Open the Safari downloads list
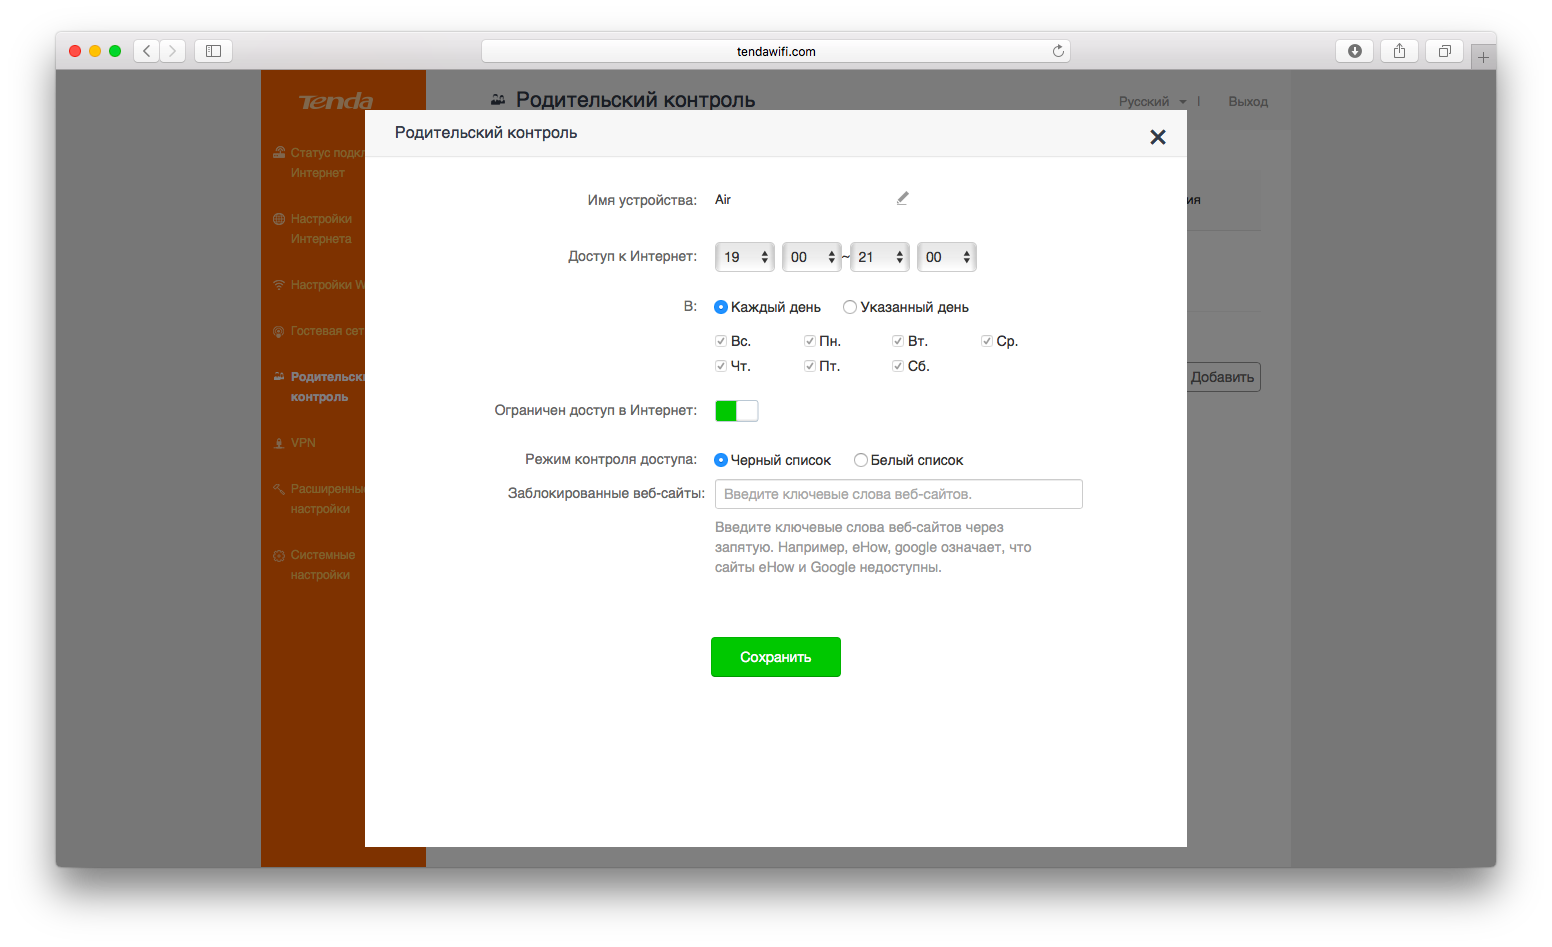This screenshot has width=1552, height=947. click(x=1355, y=51)
